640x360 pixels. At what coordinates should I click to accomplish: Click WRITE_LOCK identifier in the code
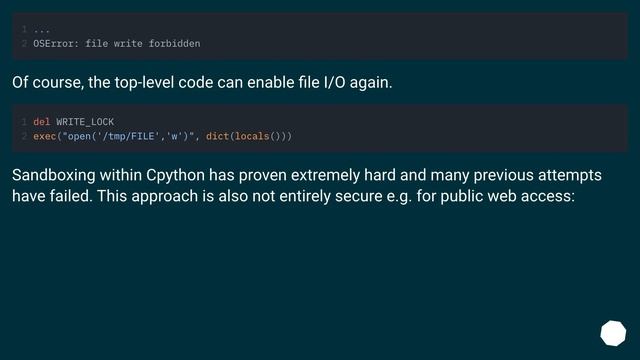[x=85, y=122]
